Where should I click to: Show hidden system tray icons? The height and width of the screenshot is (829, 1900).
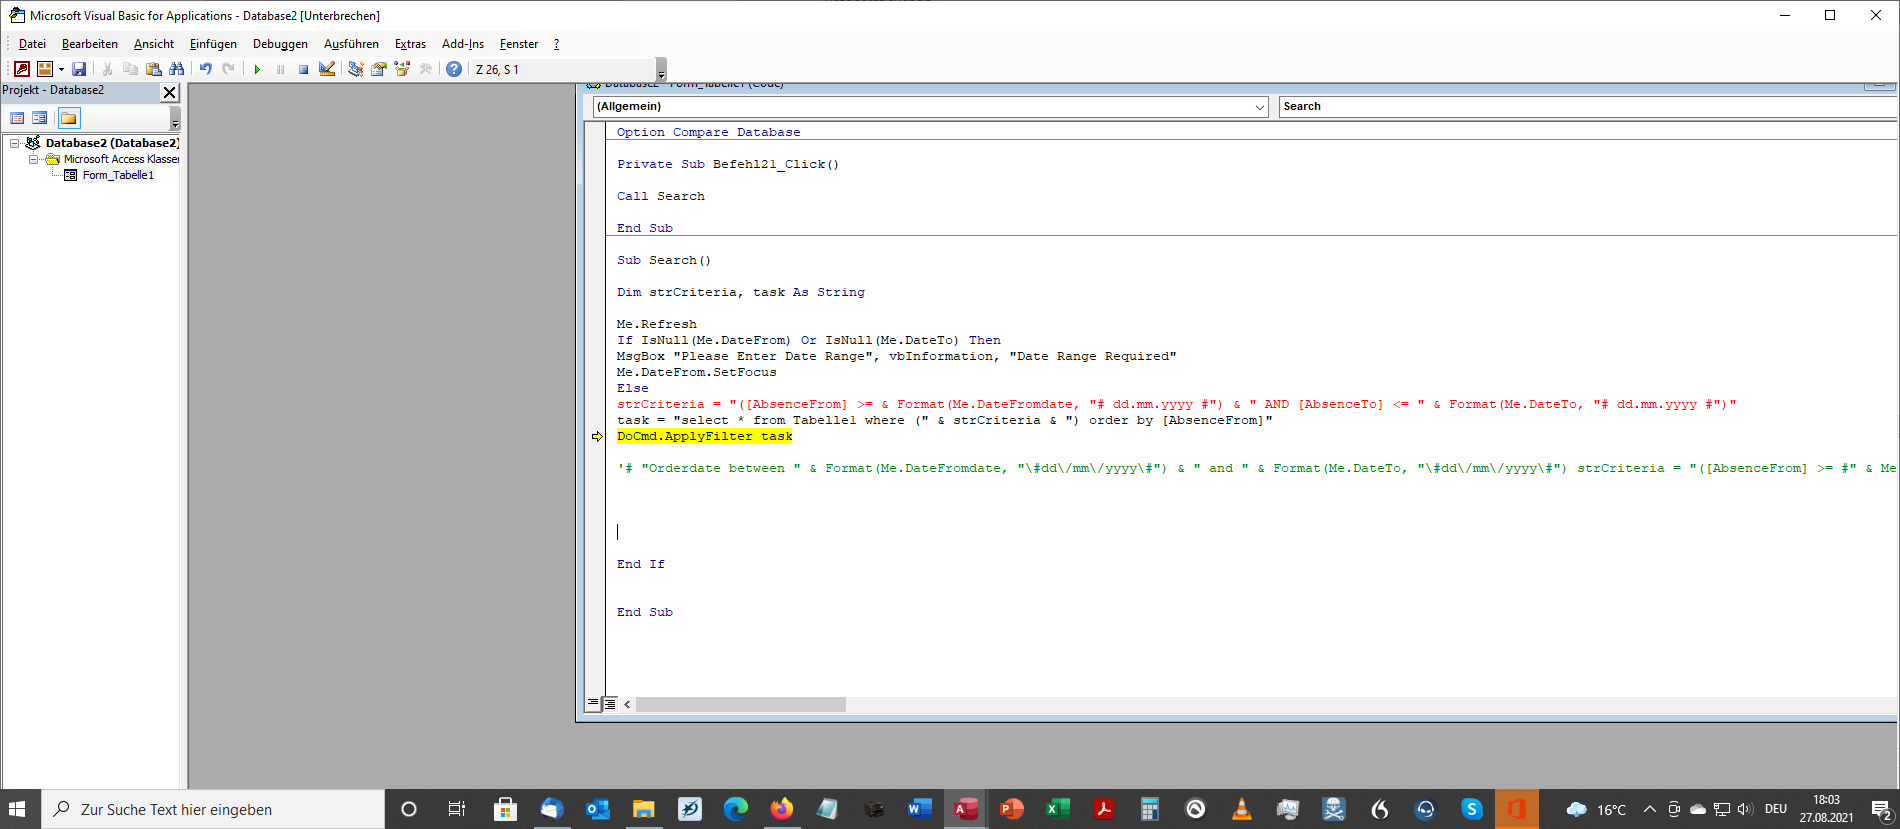coord(1650,809)
